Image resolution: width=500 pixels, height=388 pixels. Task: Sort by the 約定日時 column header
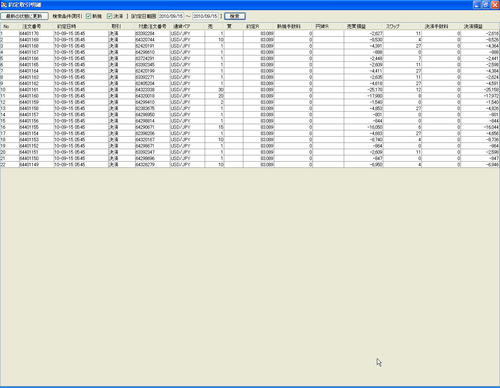pos(81,26)
